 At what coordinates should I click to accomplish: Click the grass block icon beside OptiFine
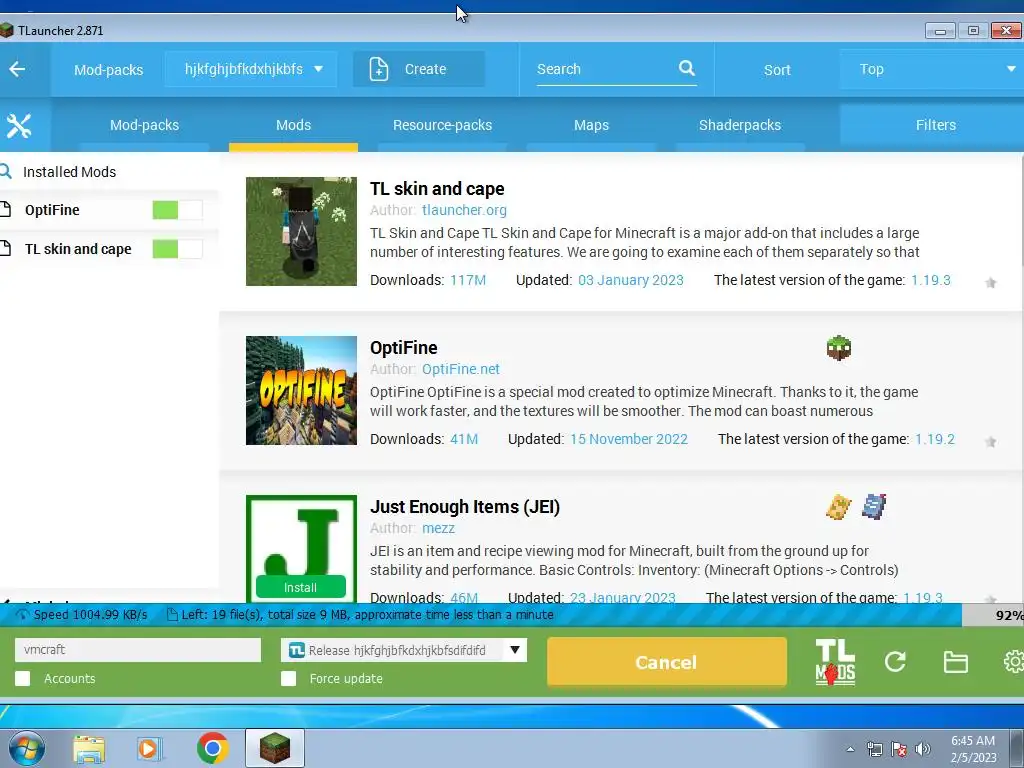[839, 348]
